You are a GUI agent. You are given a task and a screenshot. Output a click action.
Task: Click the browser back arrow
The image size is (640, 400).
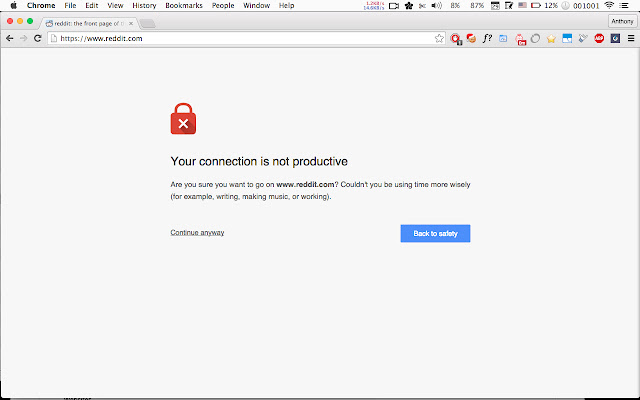9,38
